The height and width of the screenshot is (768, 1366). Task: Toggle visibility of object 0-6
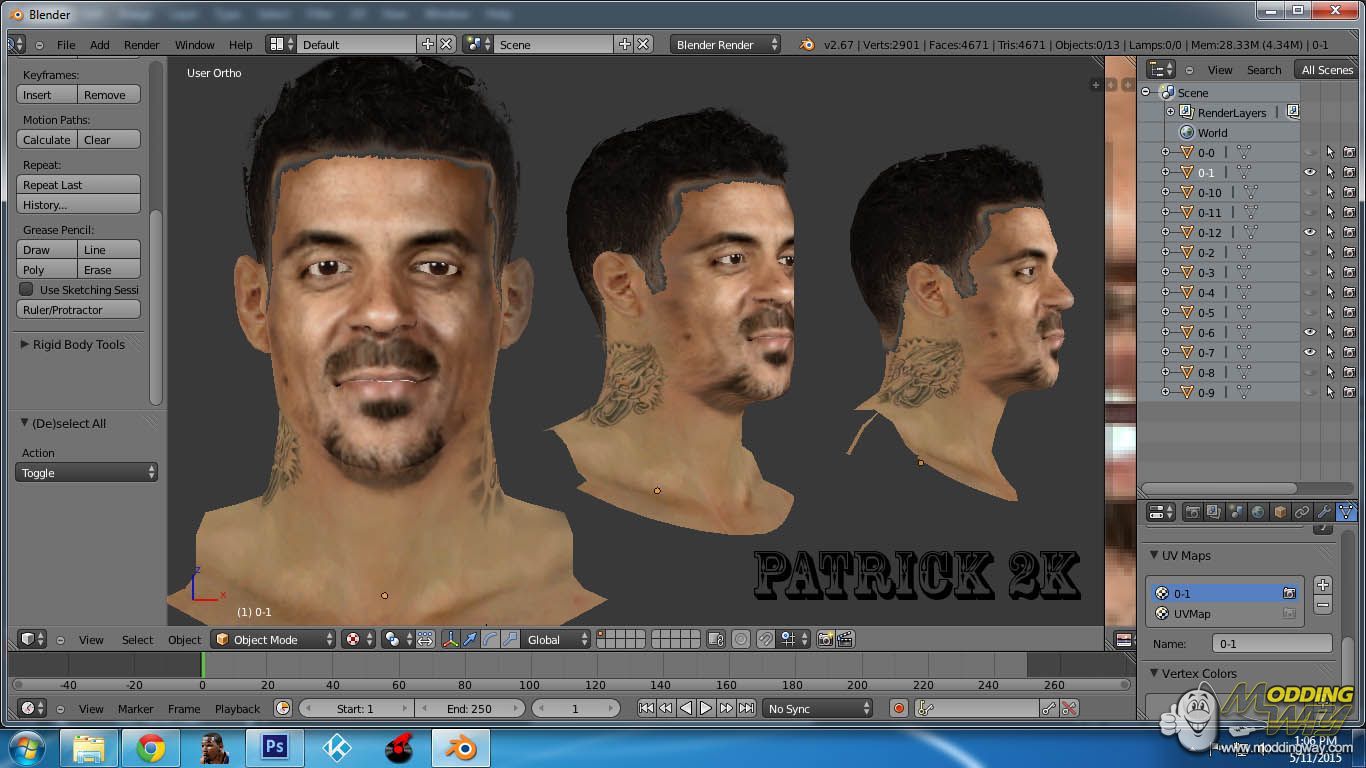(1310, 332)
